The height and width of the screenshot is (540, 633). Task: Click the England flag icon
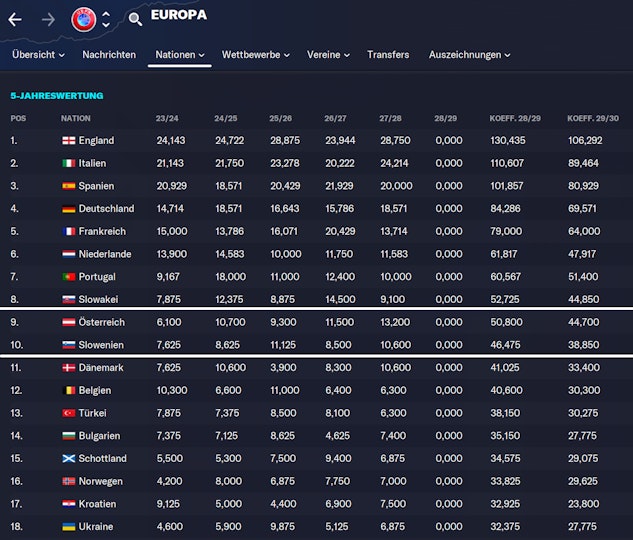[68, 141]
